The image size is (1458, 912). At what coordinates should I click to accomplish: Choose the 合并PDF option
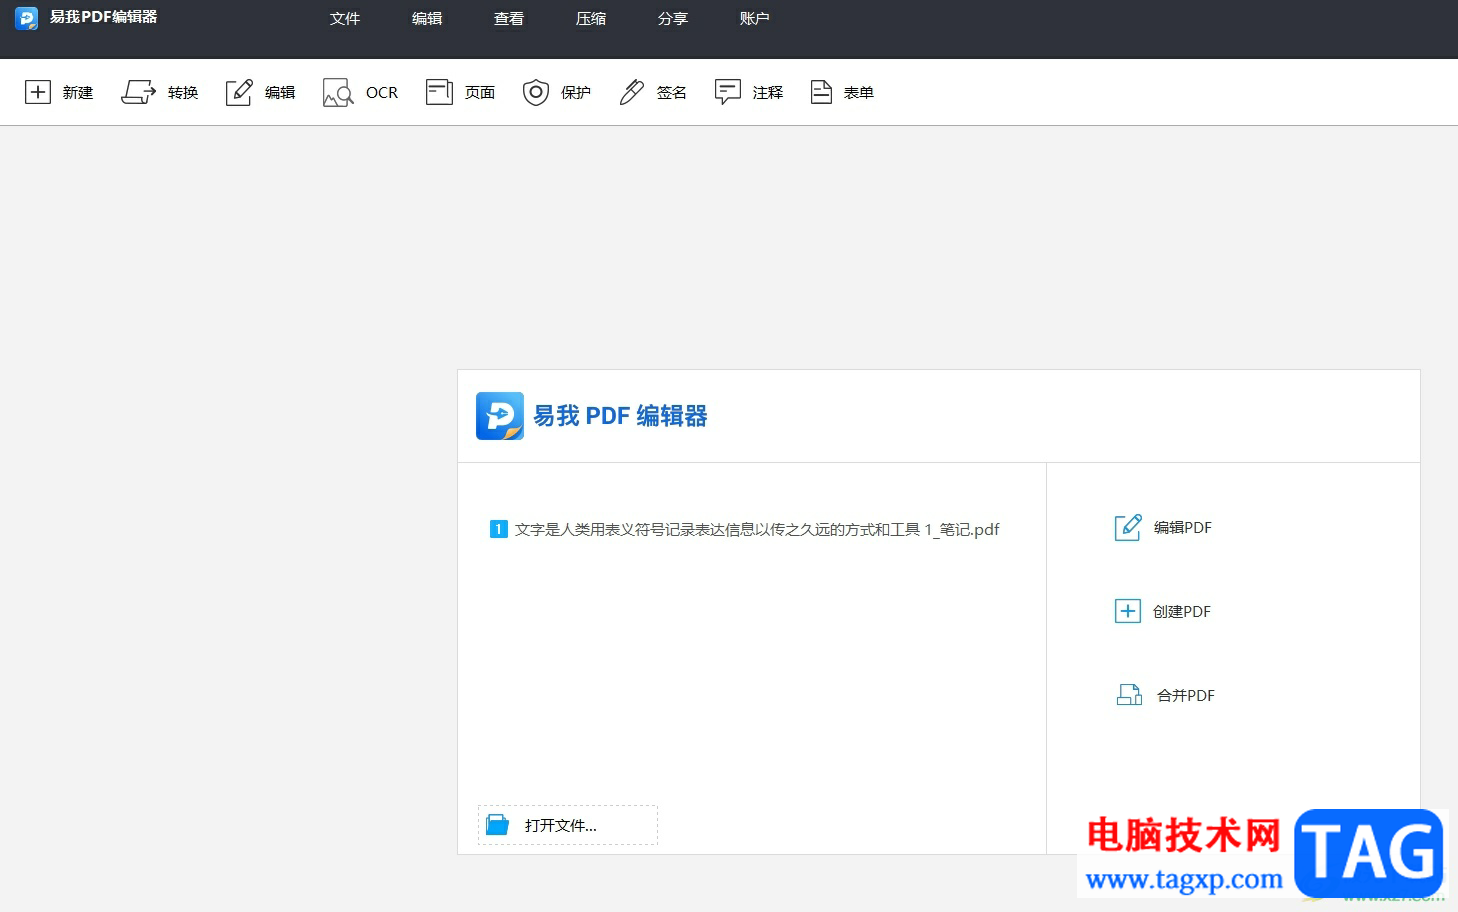1186,695
